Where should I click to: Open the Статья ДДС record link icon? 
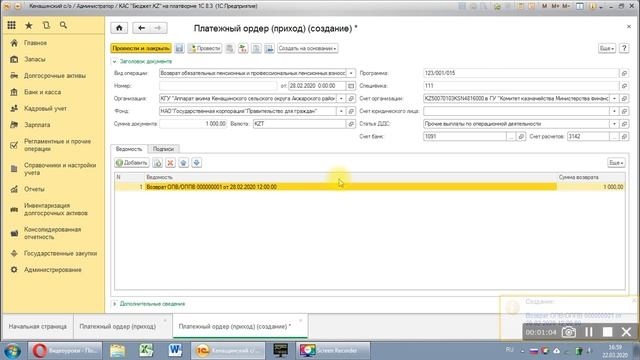624,124
